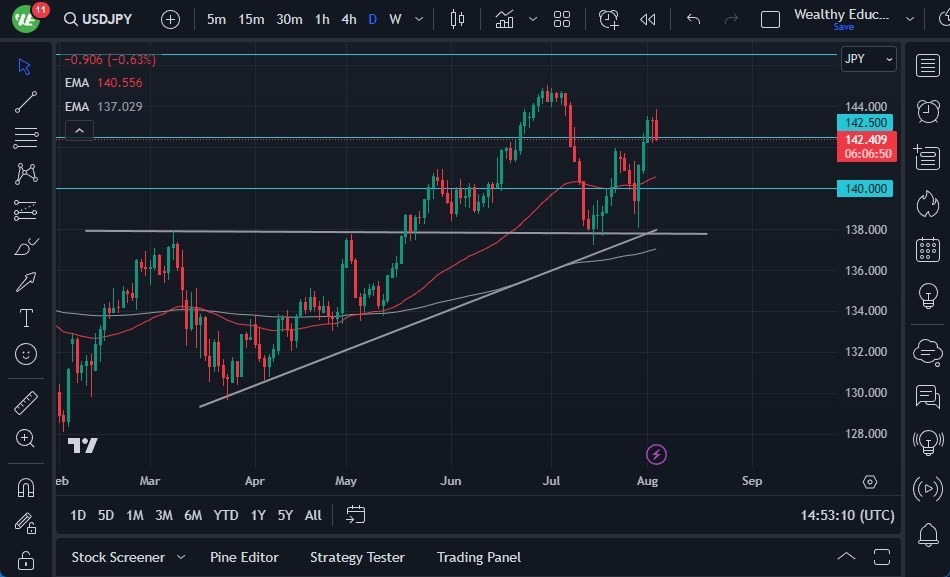Select the Text annotation tool
Image resolution: width=950 pixels, height=577 pixels.
click(x=25, y=318)
